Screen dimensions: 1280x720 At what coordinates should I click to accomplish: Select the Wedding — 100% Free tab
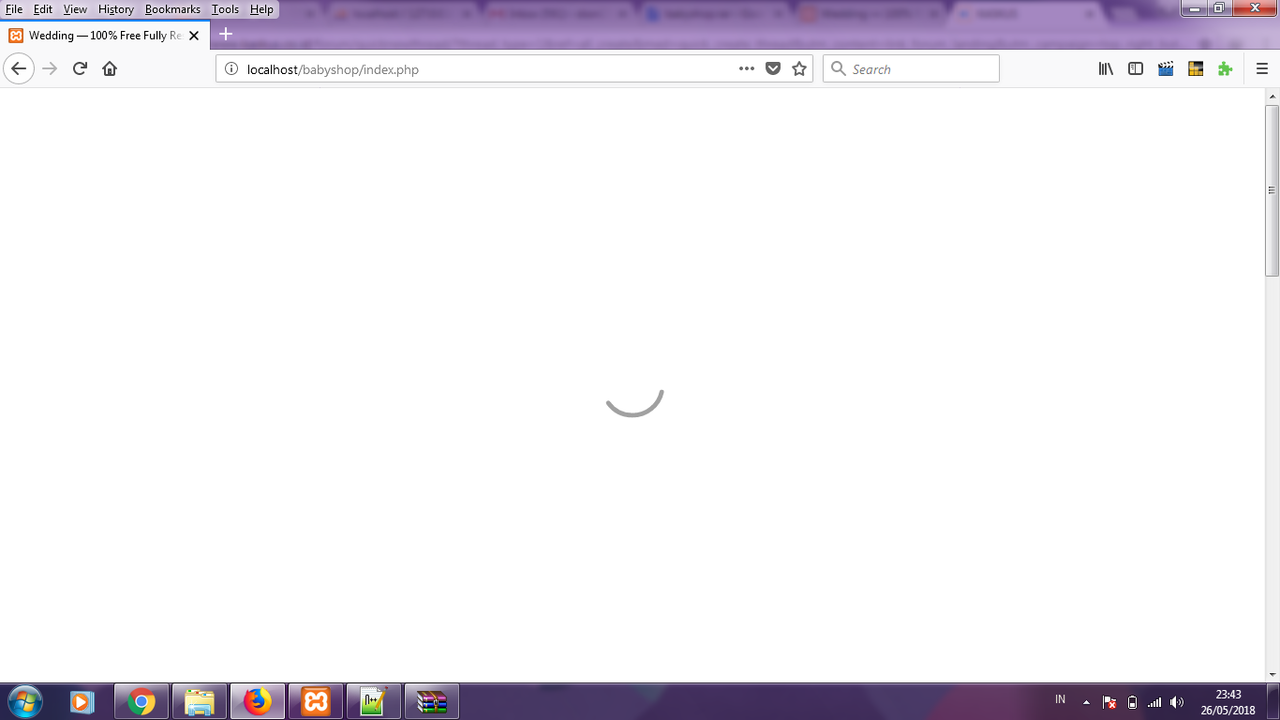(104, 35)
